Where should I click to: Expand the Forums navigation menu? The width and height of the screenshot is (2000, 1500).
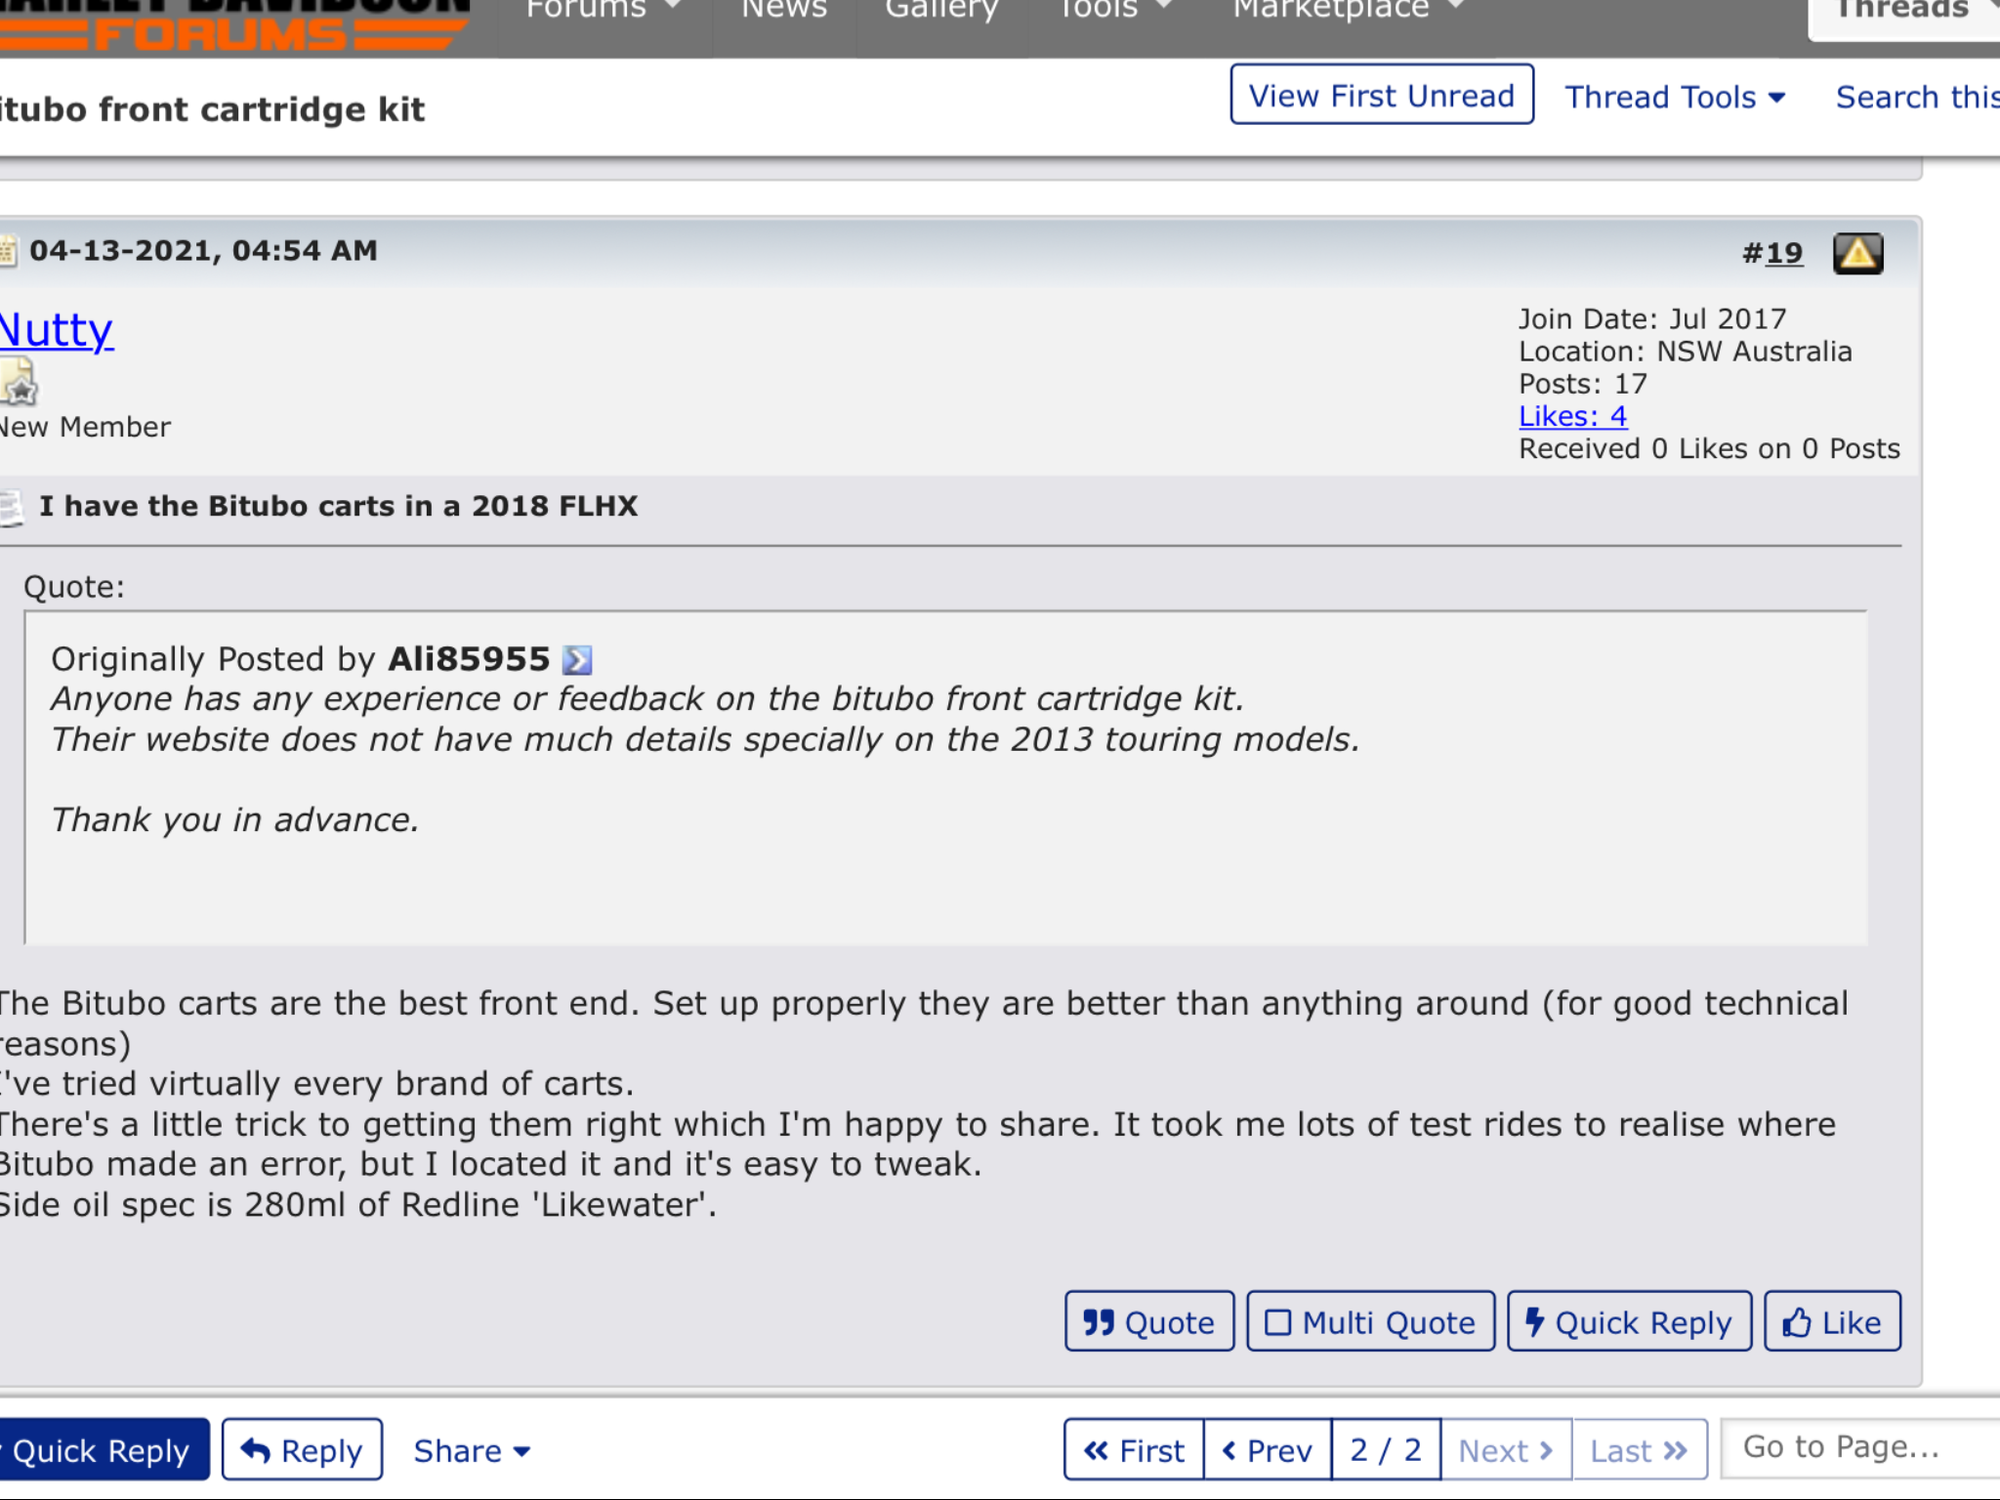603,10
